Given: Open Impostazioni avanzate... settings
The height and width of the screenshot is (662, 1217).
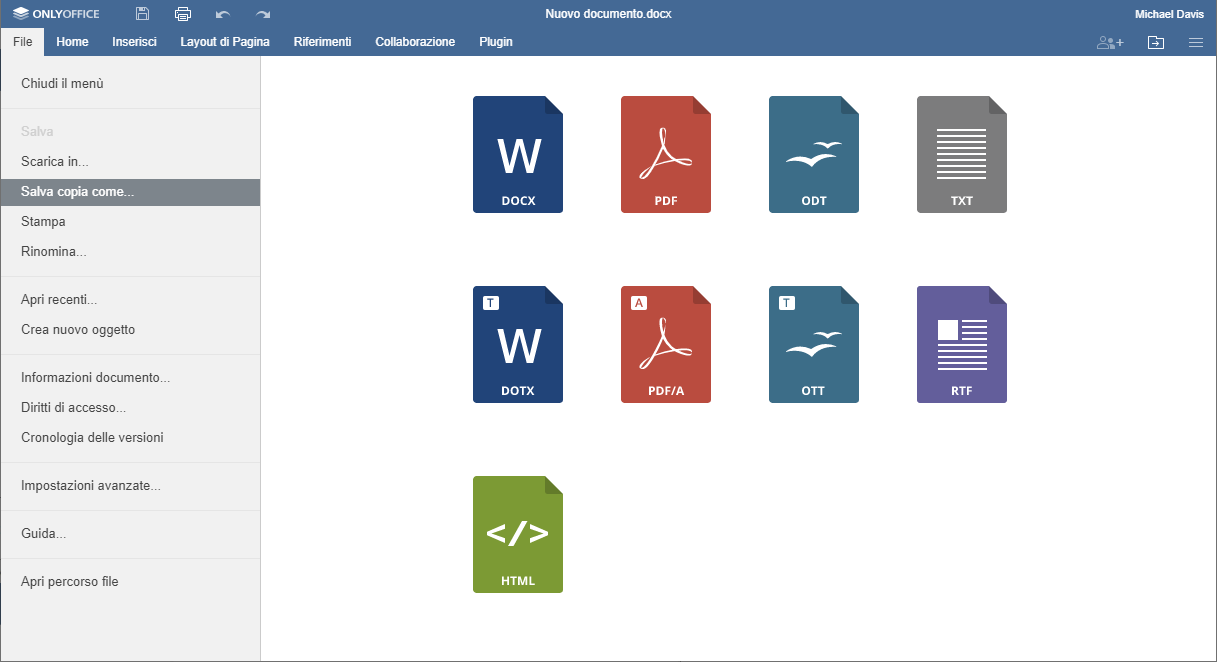Looking at the screenshot, I should (x=91, y=486).
